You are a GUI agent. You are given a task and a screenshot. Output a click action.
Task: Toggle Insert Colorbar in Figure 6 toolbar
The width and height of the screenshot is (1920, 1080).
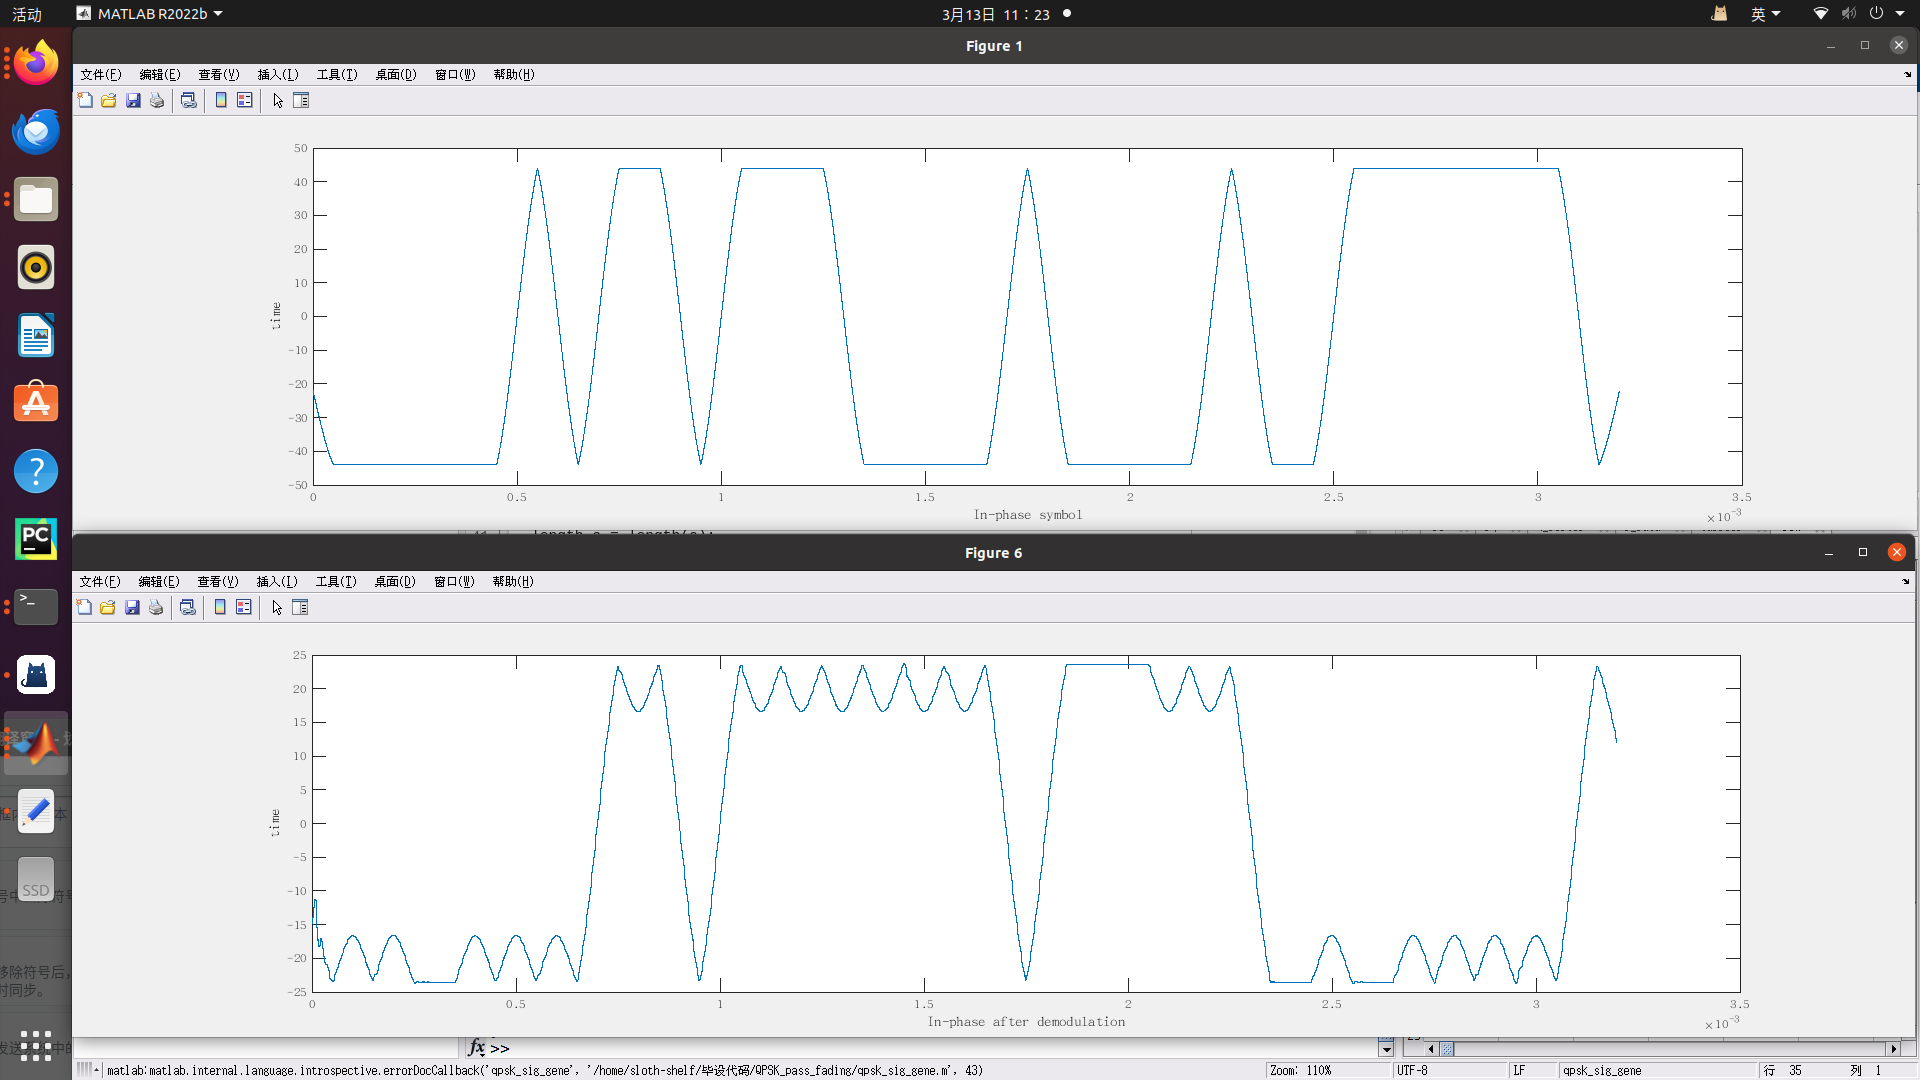tap(220, 607)
